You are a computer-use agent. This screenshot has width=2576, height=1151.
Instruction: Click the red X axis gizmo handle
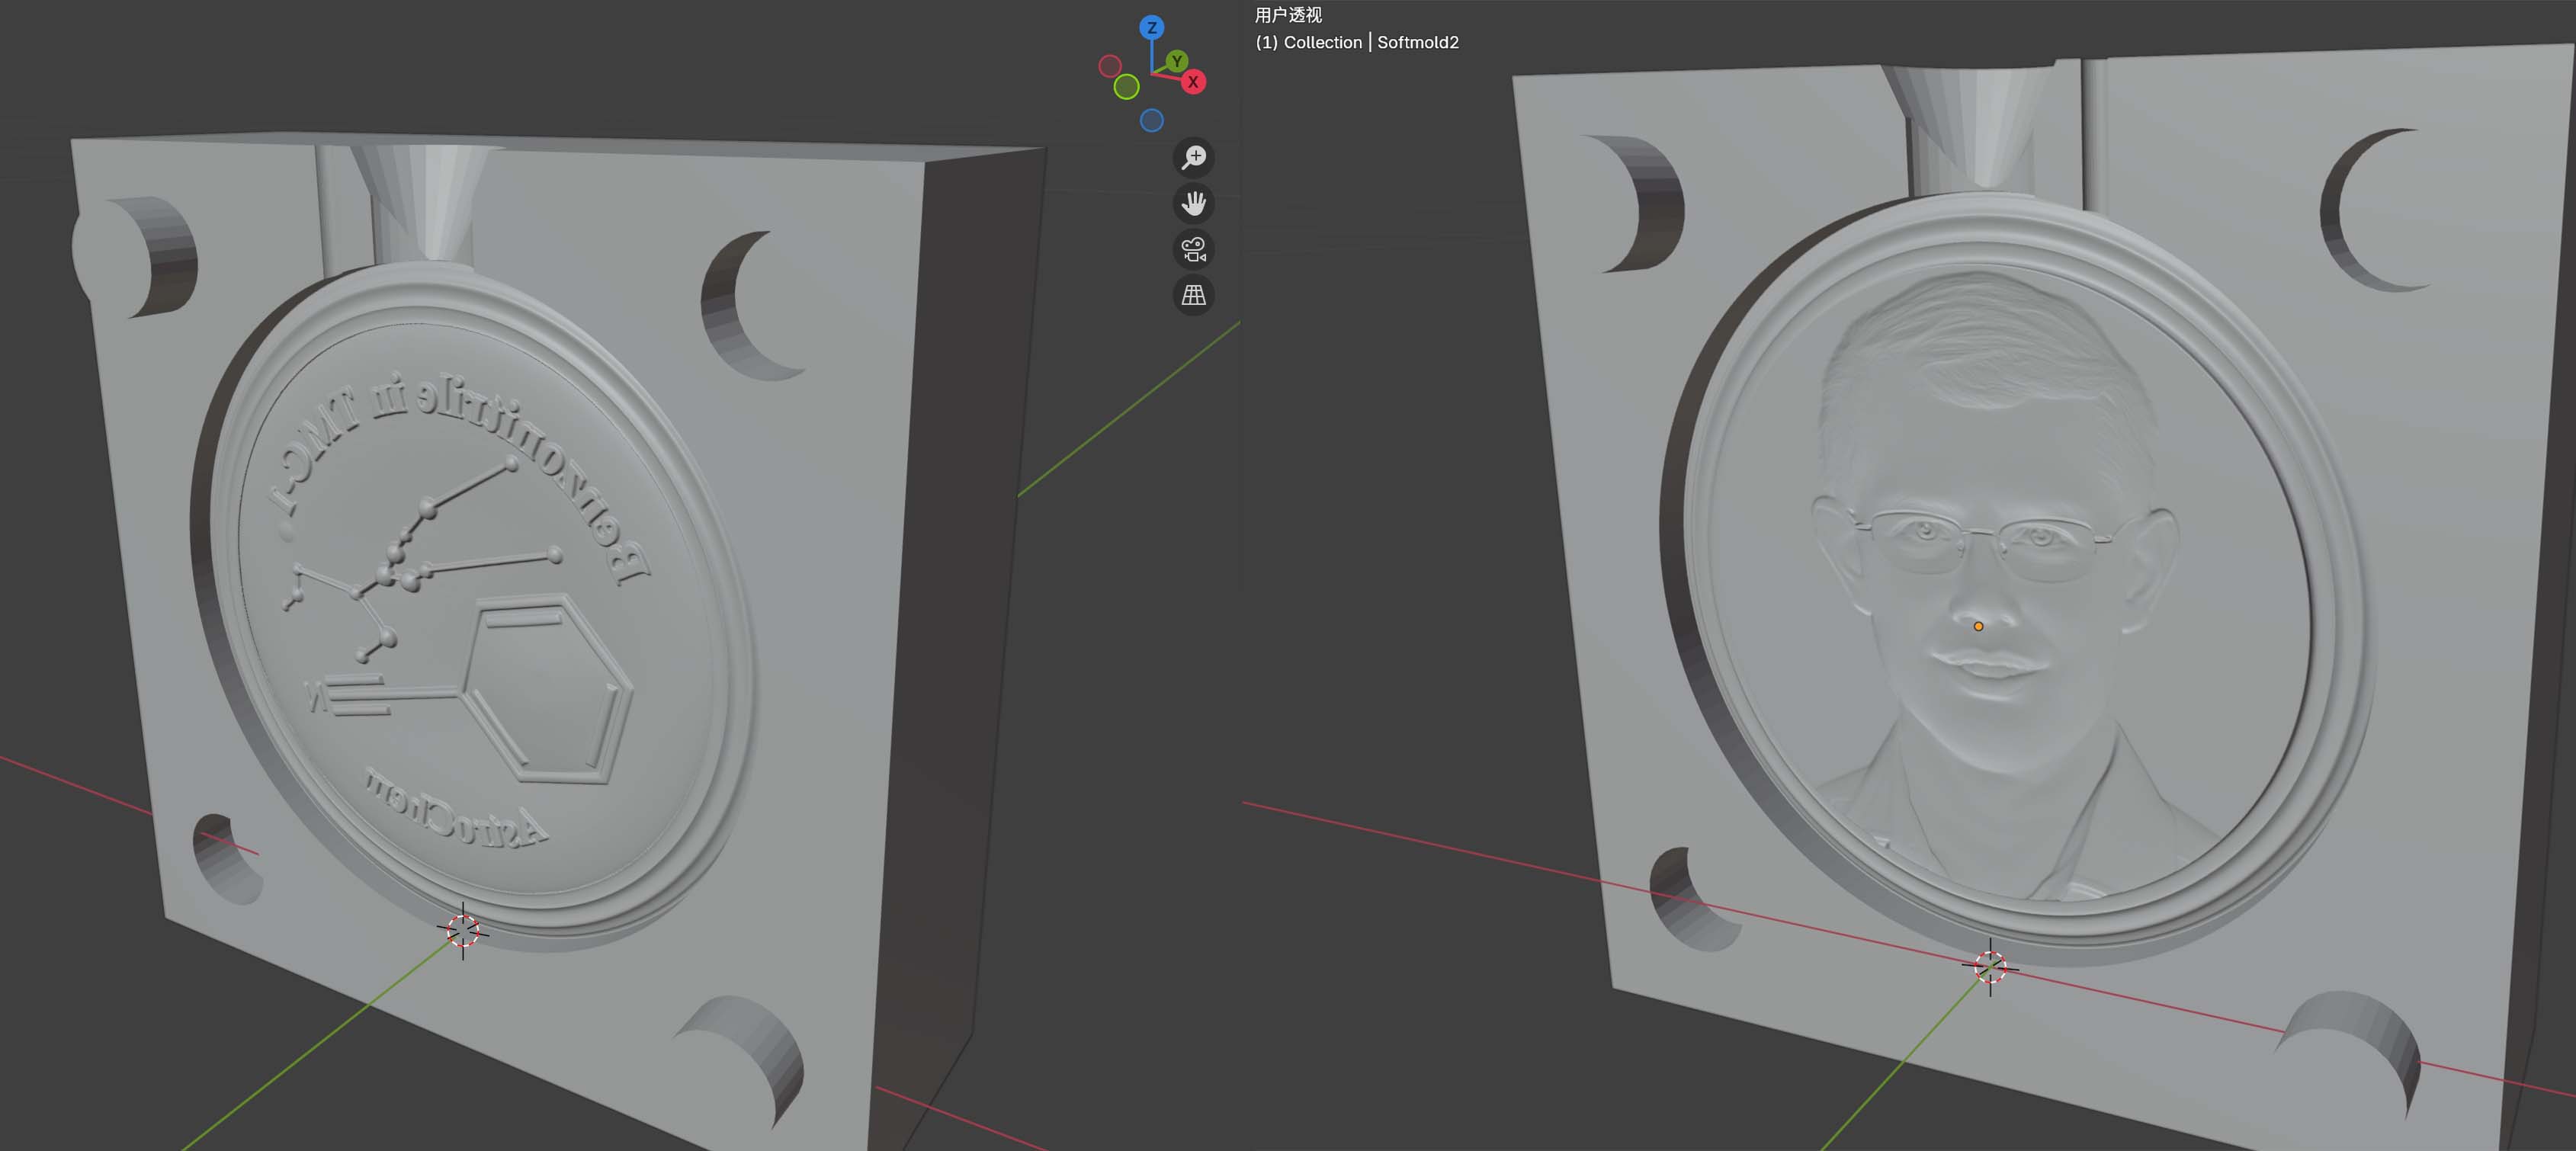pos(1193,82)
